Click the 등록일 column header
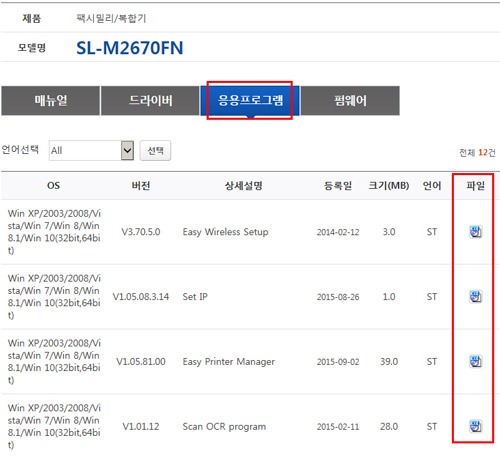 click(x=338, y=186)
